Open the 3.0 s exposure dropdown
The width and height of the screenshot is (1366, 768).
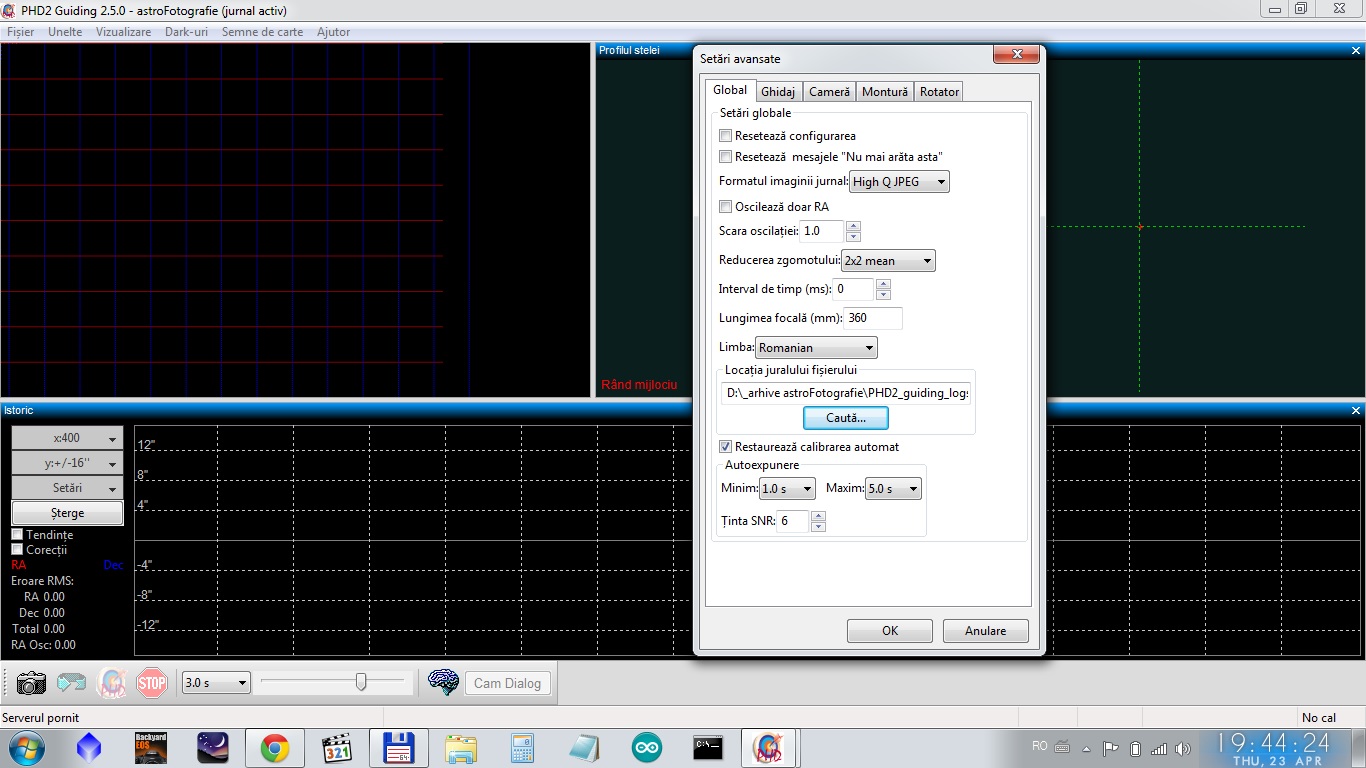pos(216,683)
